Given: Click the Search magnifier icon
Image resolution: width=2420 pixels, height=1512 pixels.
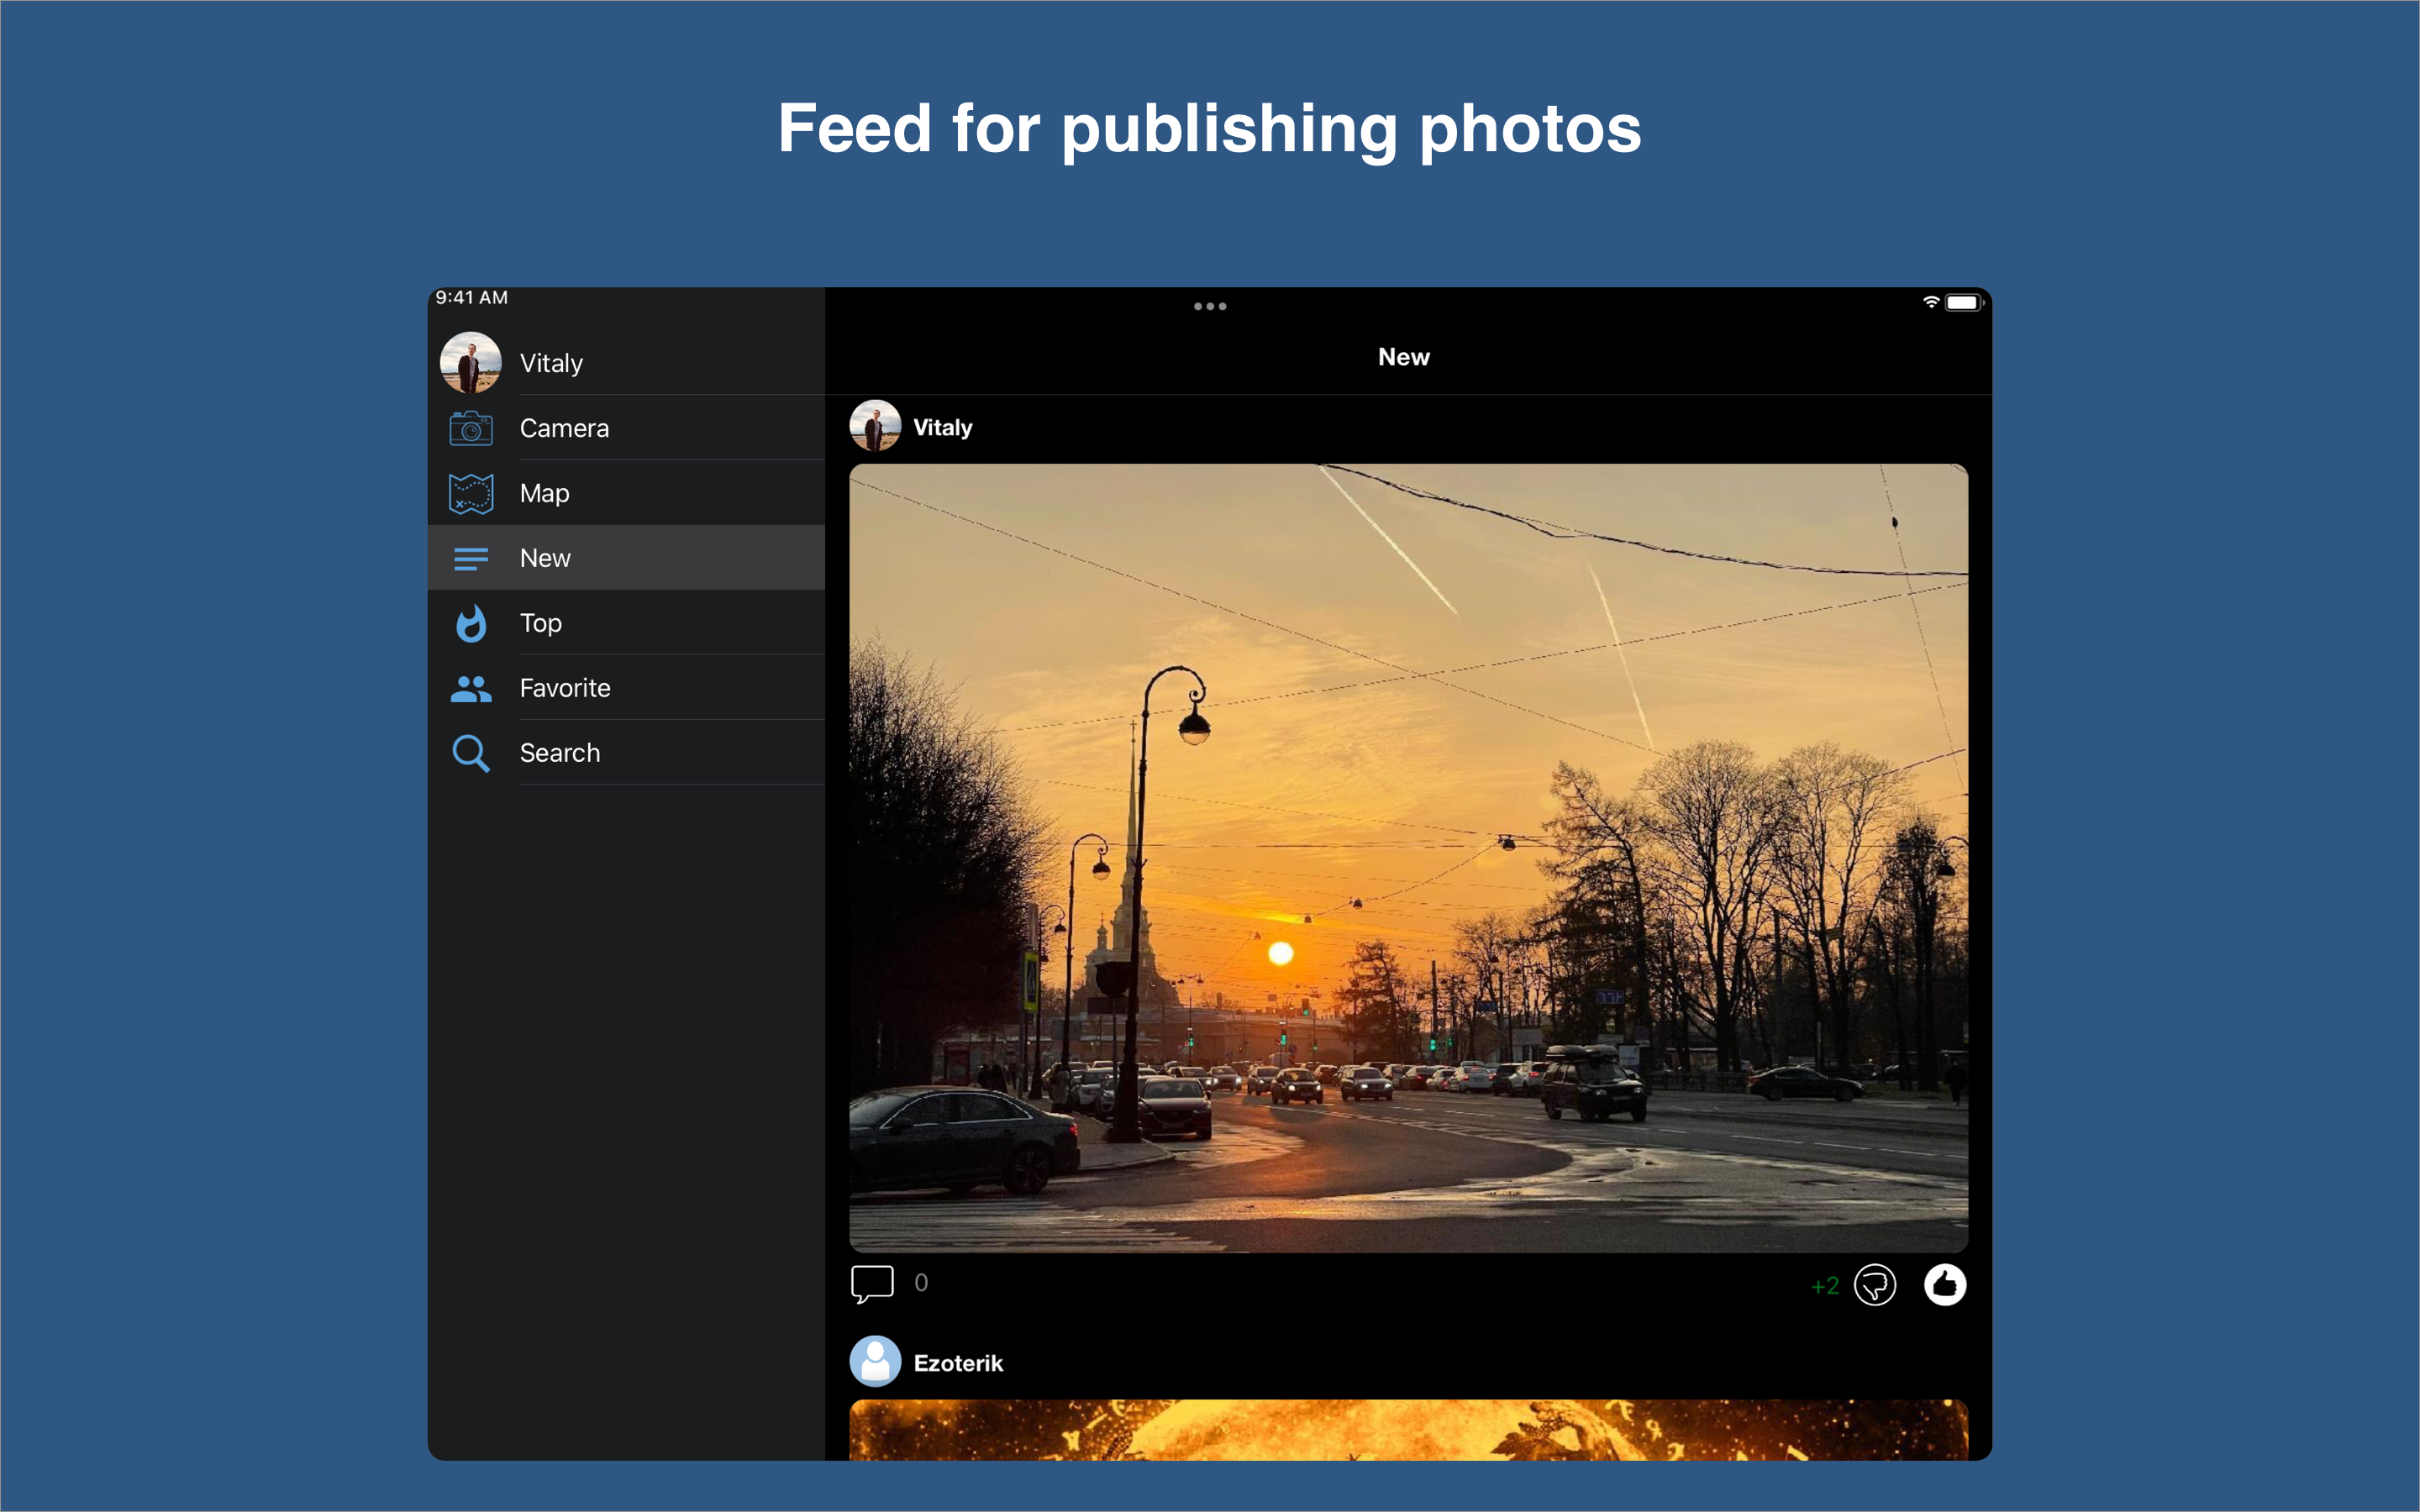Looking at the screenshot, I should 470,753.
